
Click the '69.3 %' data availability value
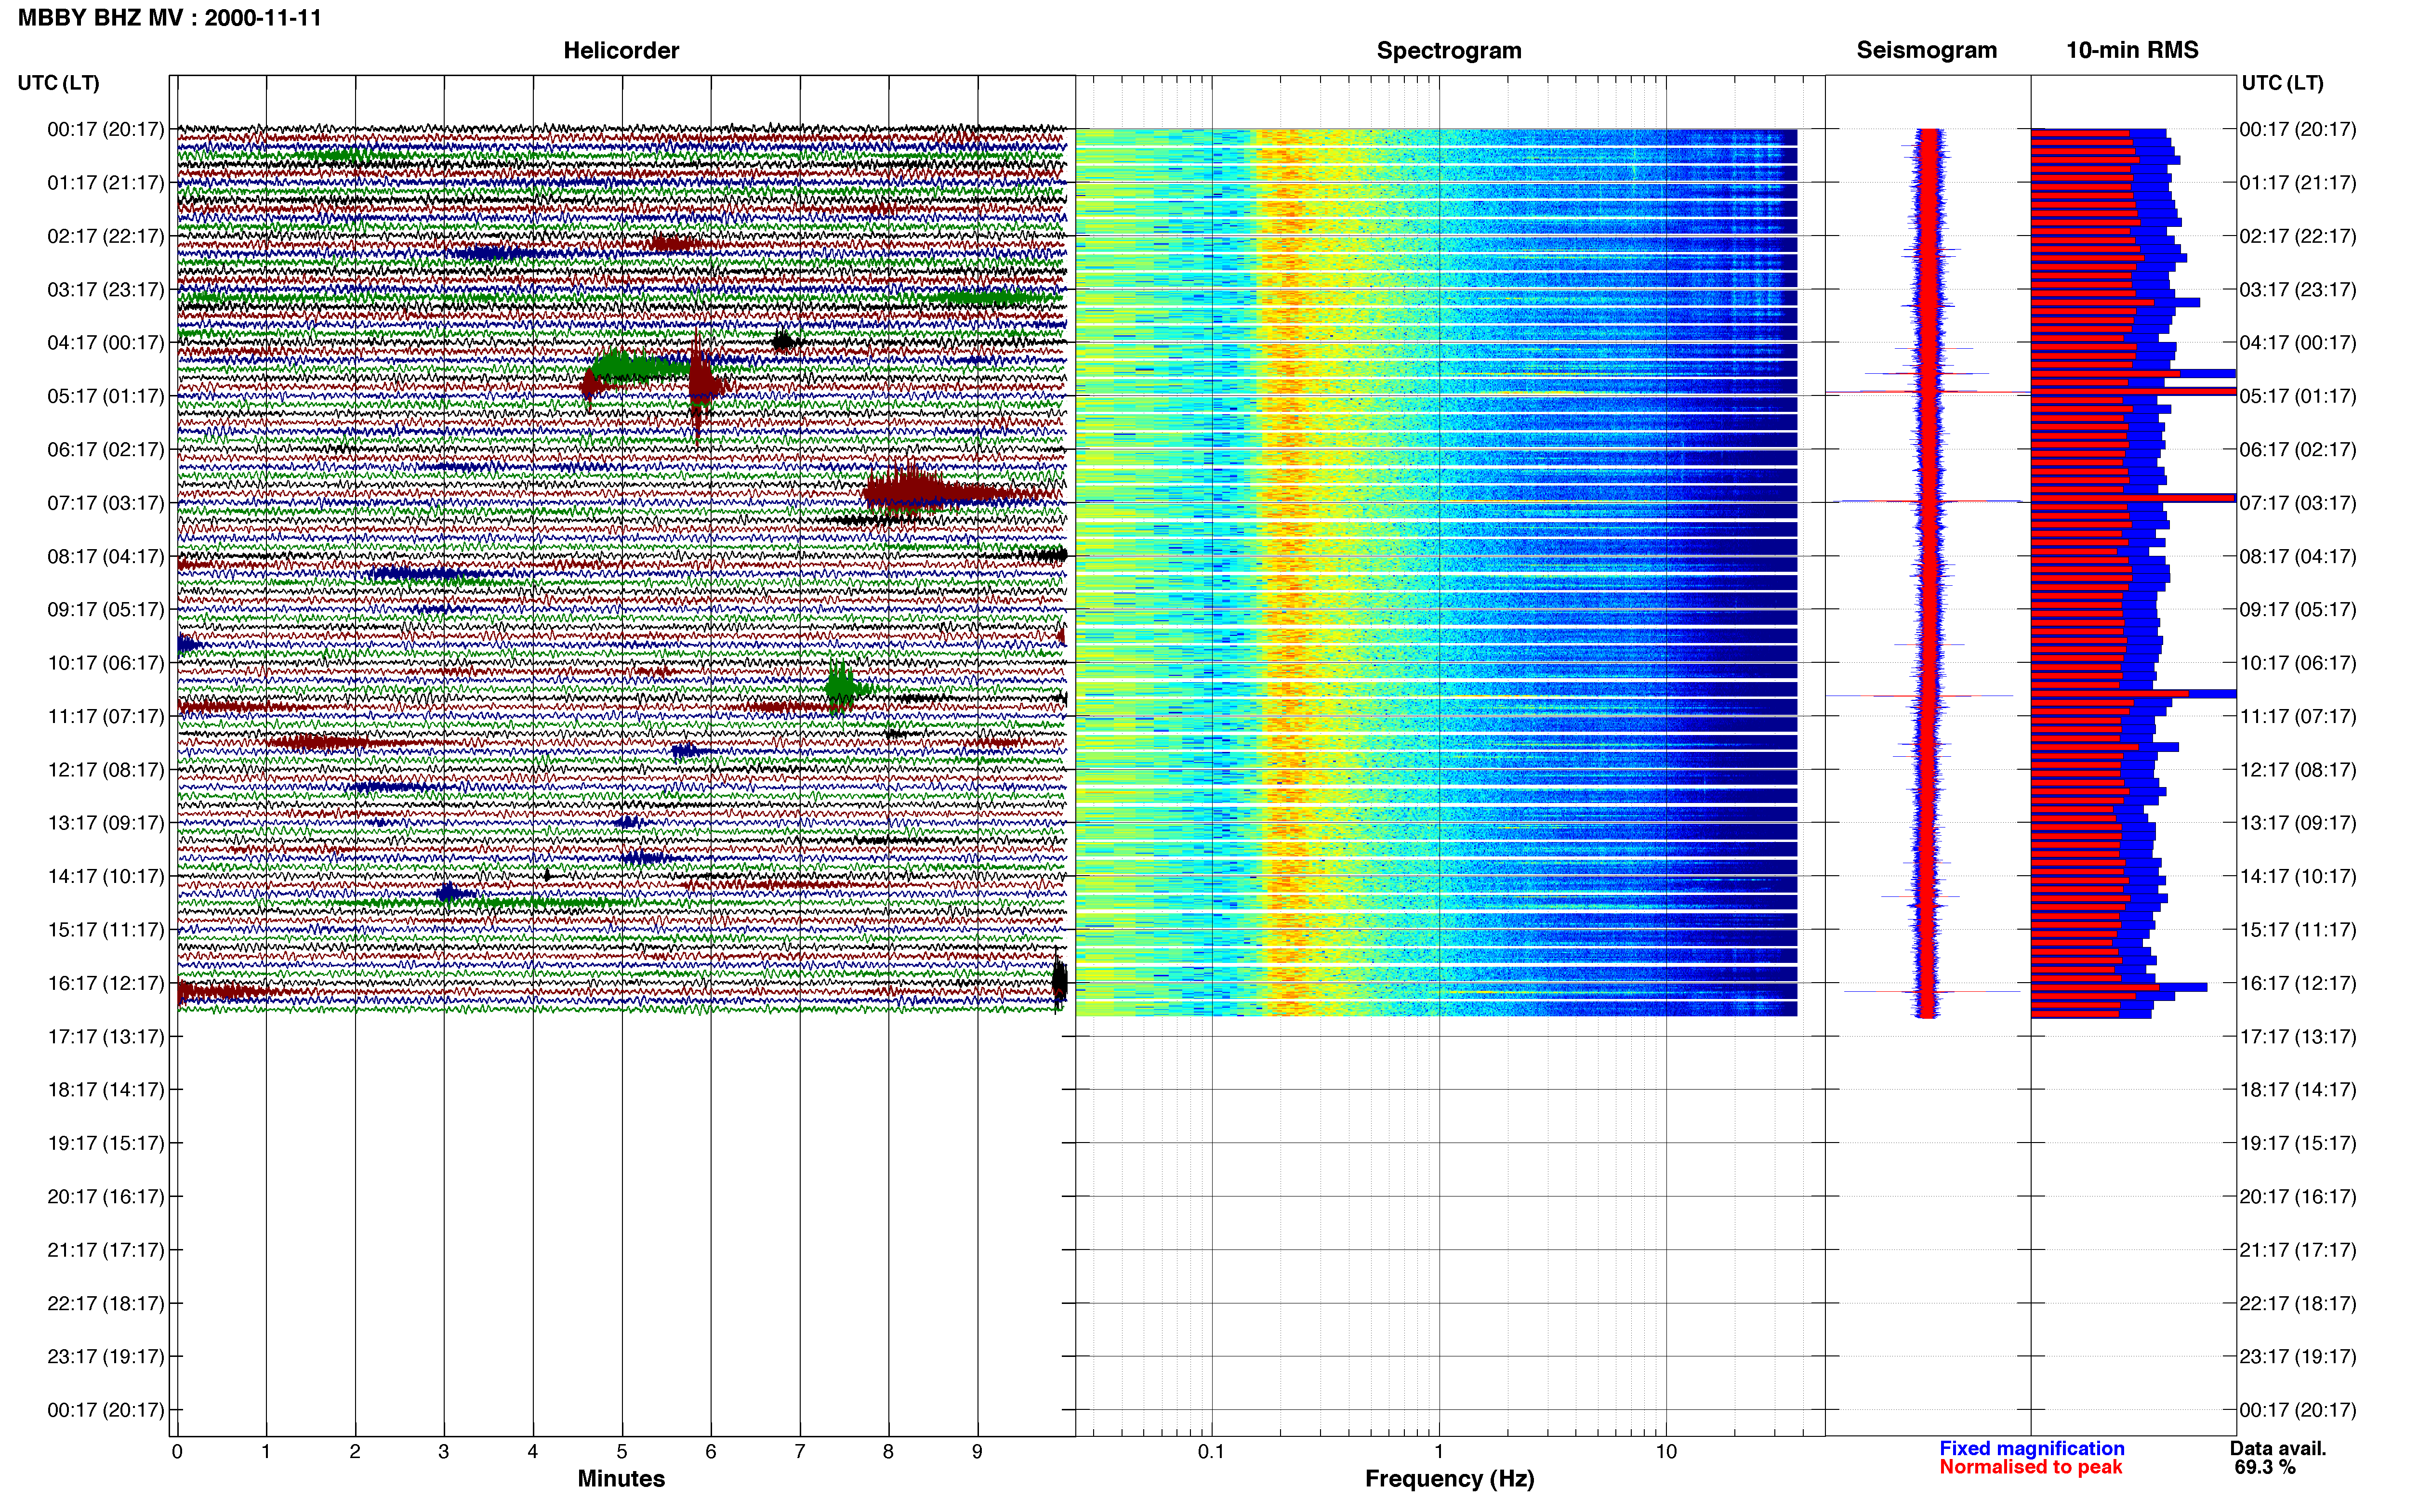coord(2265,1467)
